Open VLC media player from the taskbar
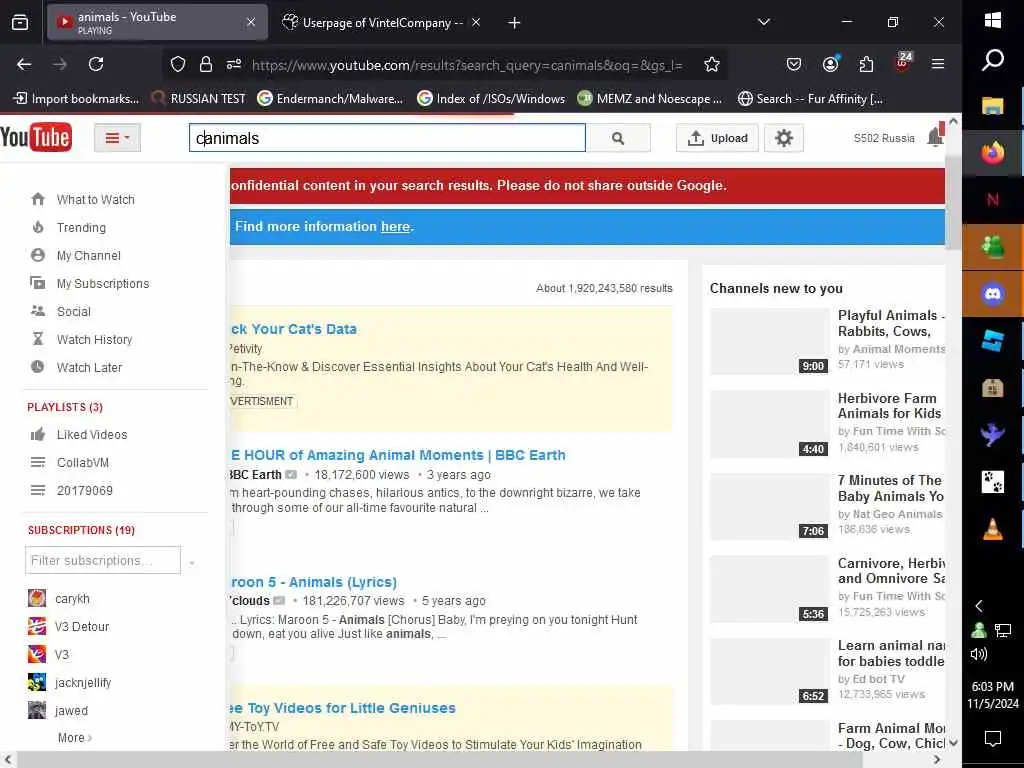This screenshot has height=768, width=1024. click(993, 528)
